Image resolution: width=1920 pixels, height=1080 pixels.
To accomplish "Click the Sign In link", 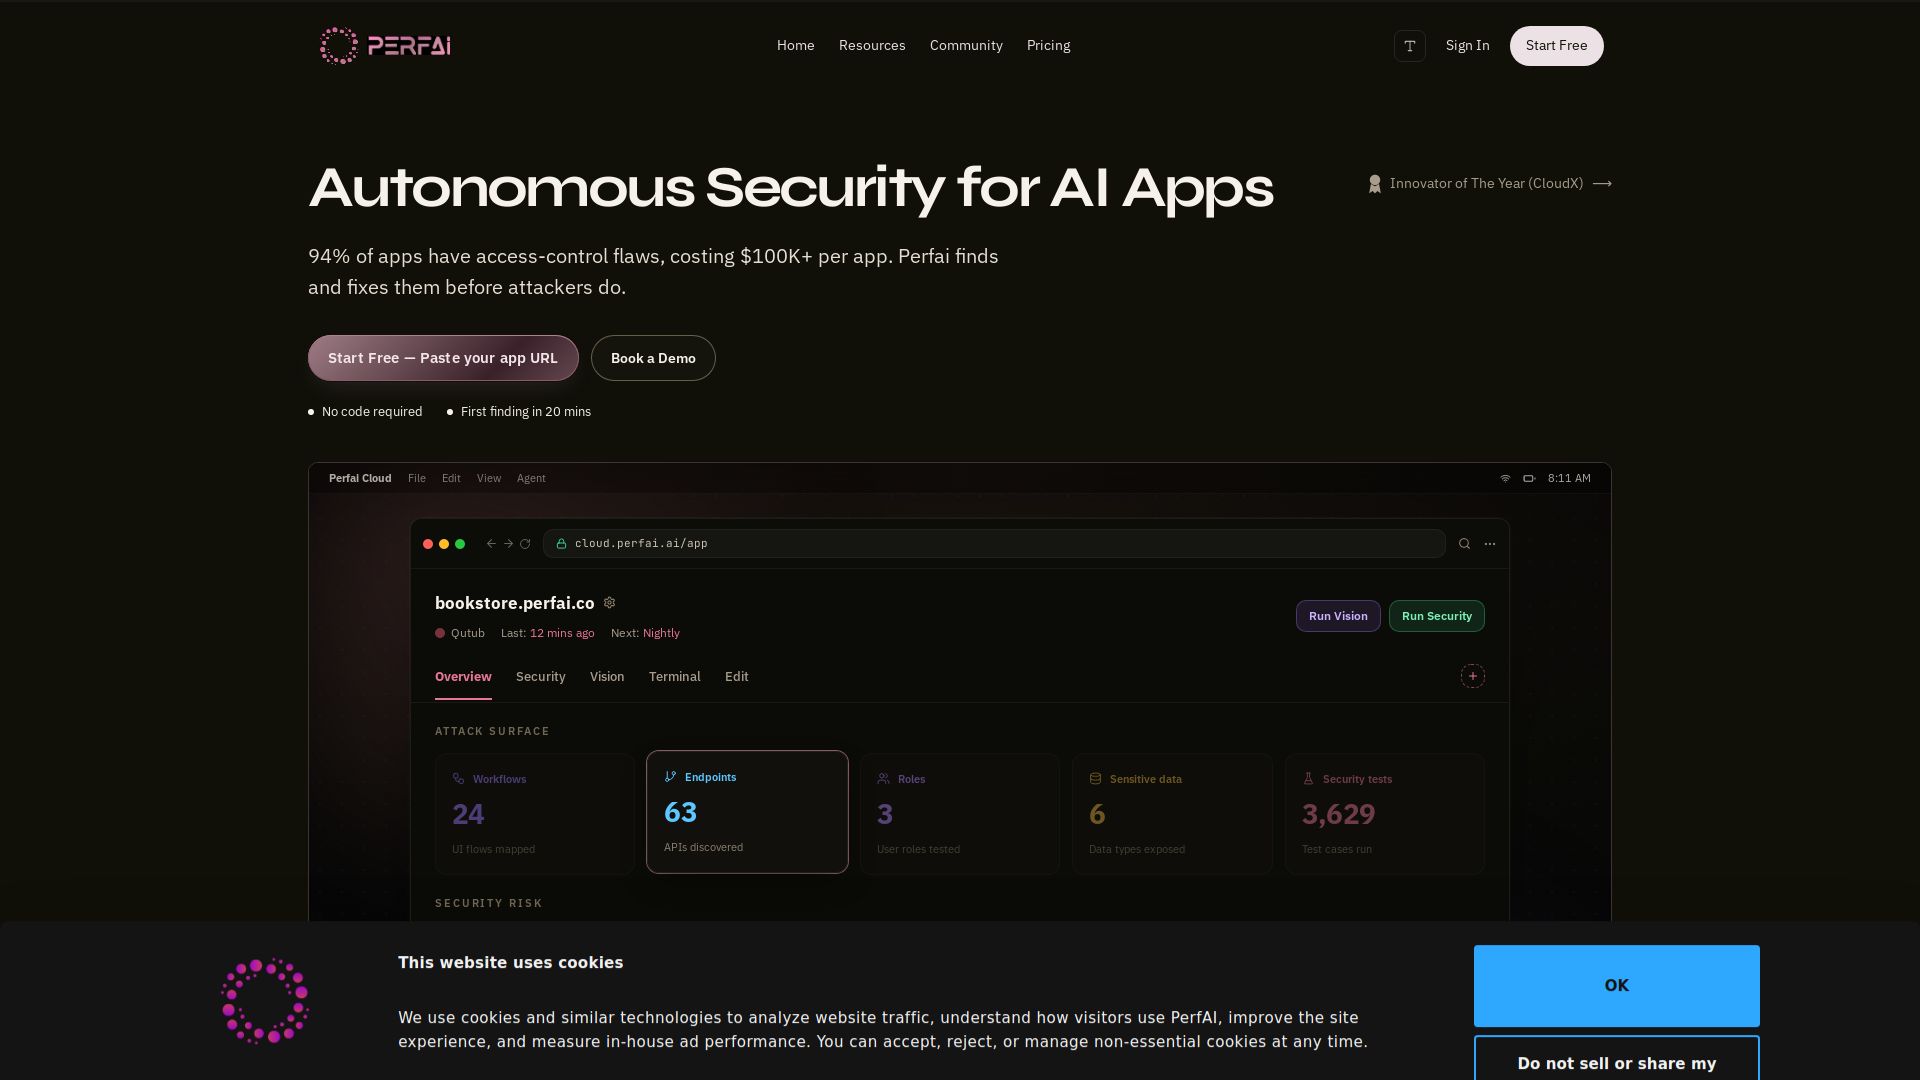I will (x=1467, y=46).
